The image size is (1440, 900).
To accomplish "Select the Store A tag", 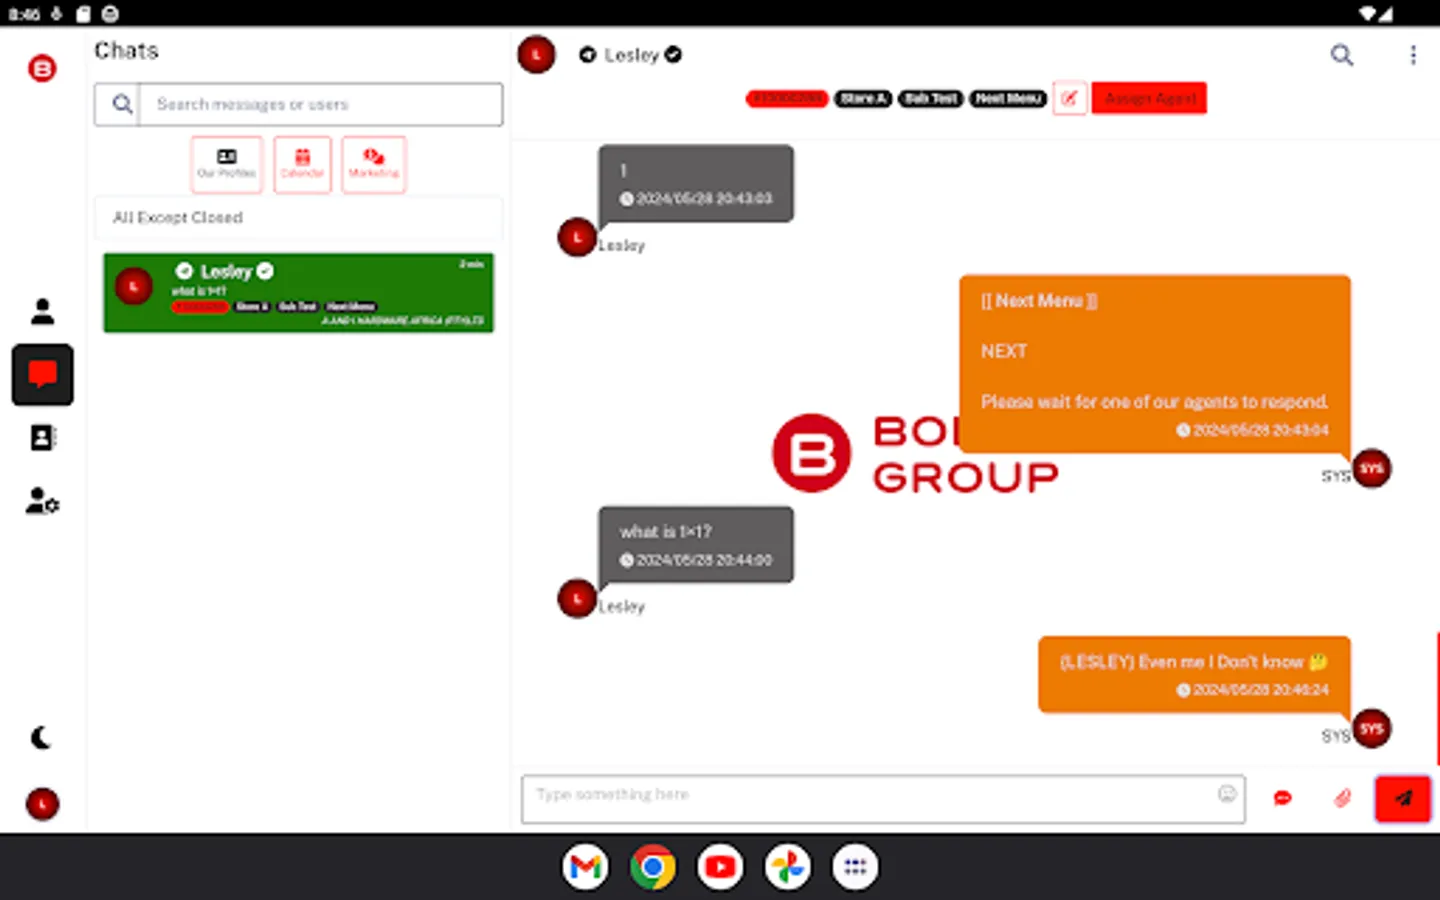I will 862,98.
